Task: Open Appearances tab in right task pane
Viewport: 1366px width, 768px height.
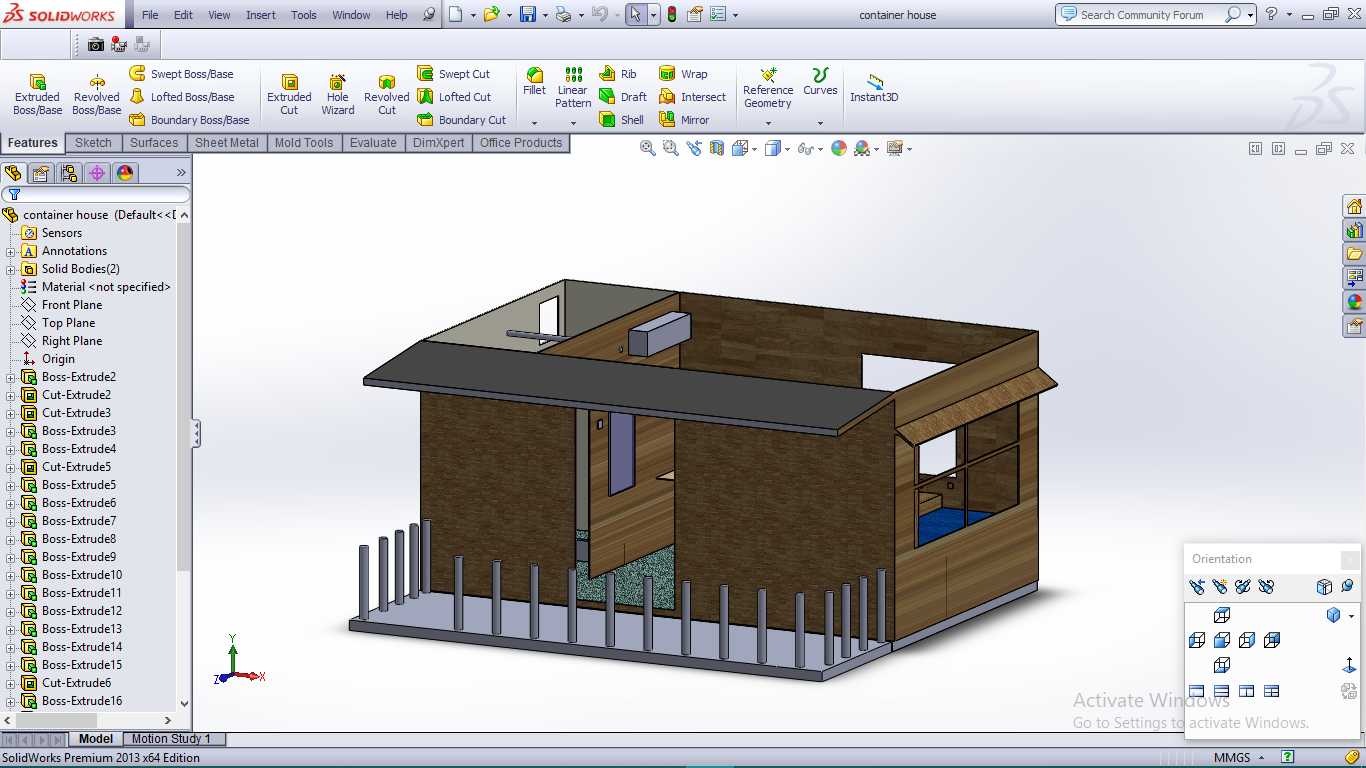Action: 1354,302
